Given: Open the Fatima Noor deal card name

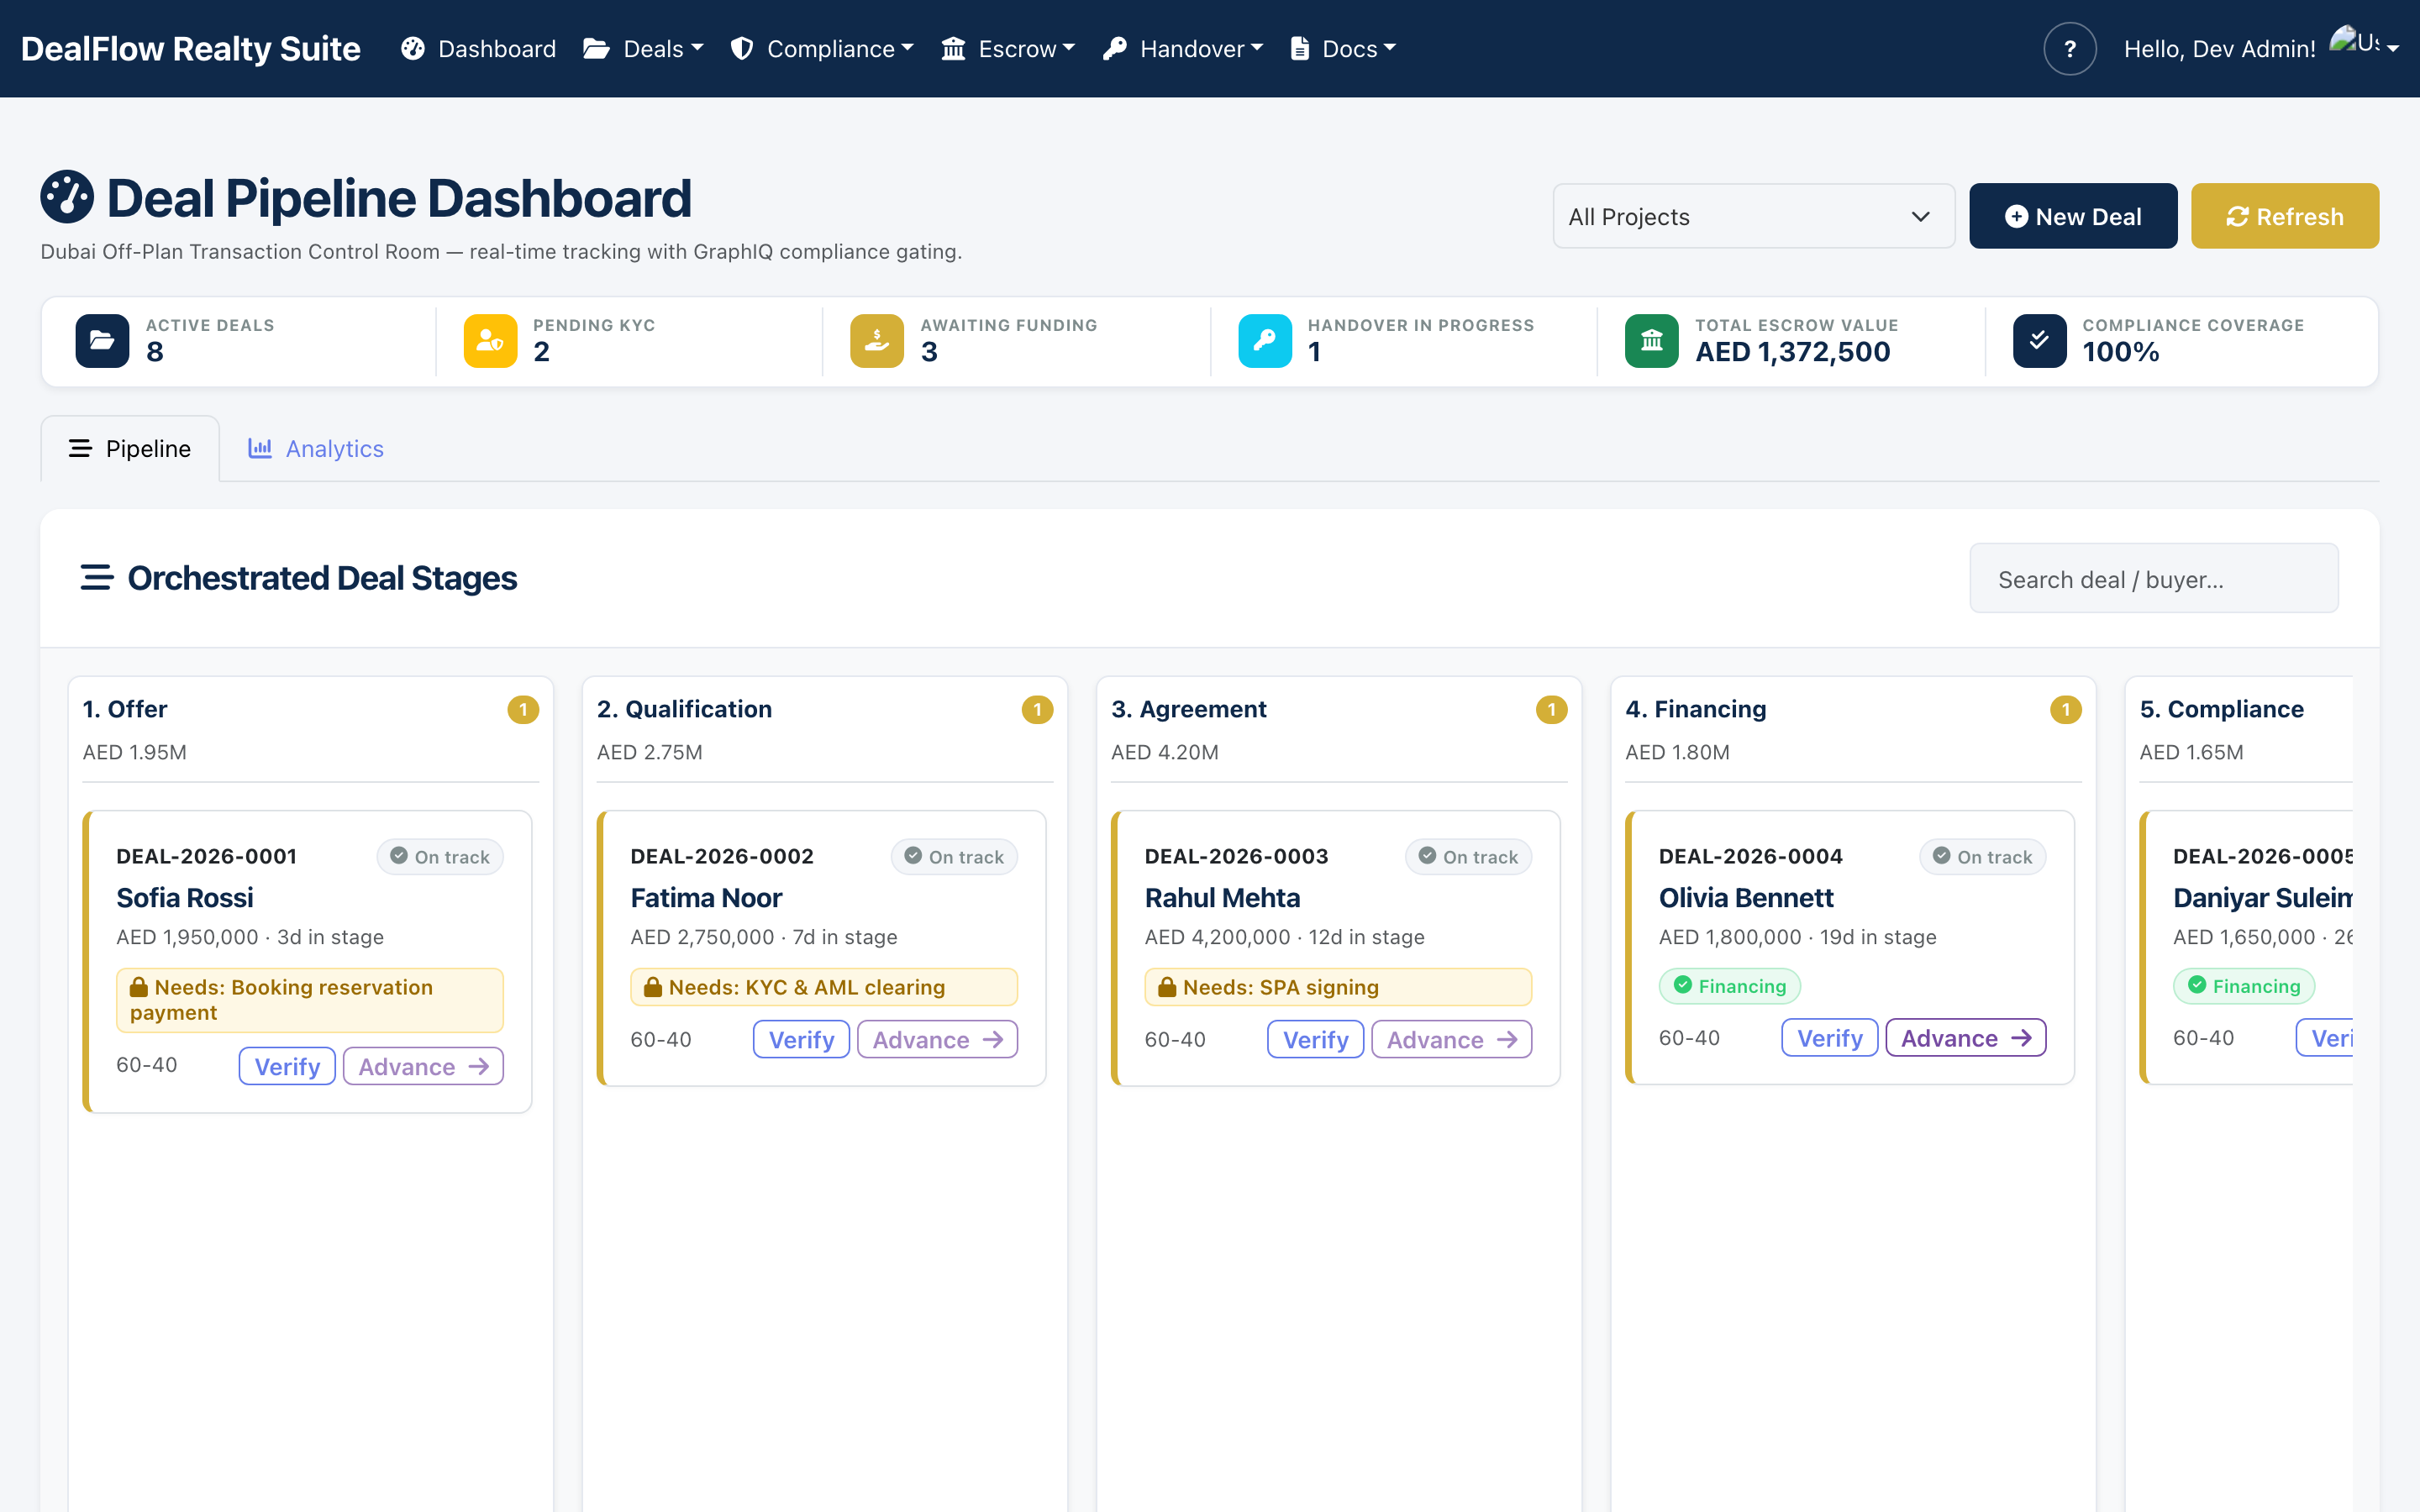Looking at the screenshot, I should coord(706,897).
